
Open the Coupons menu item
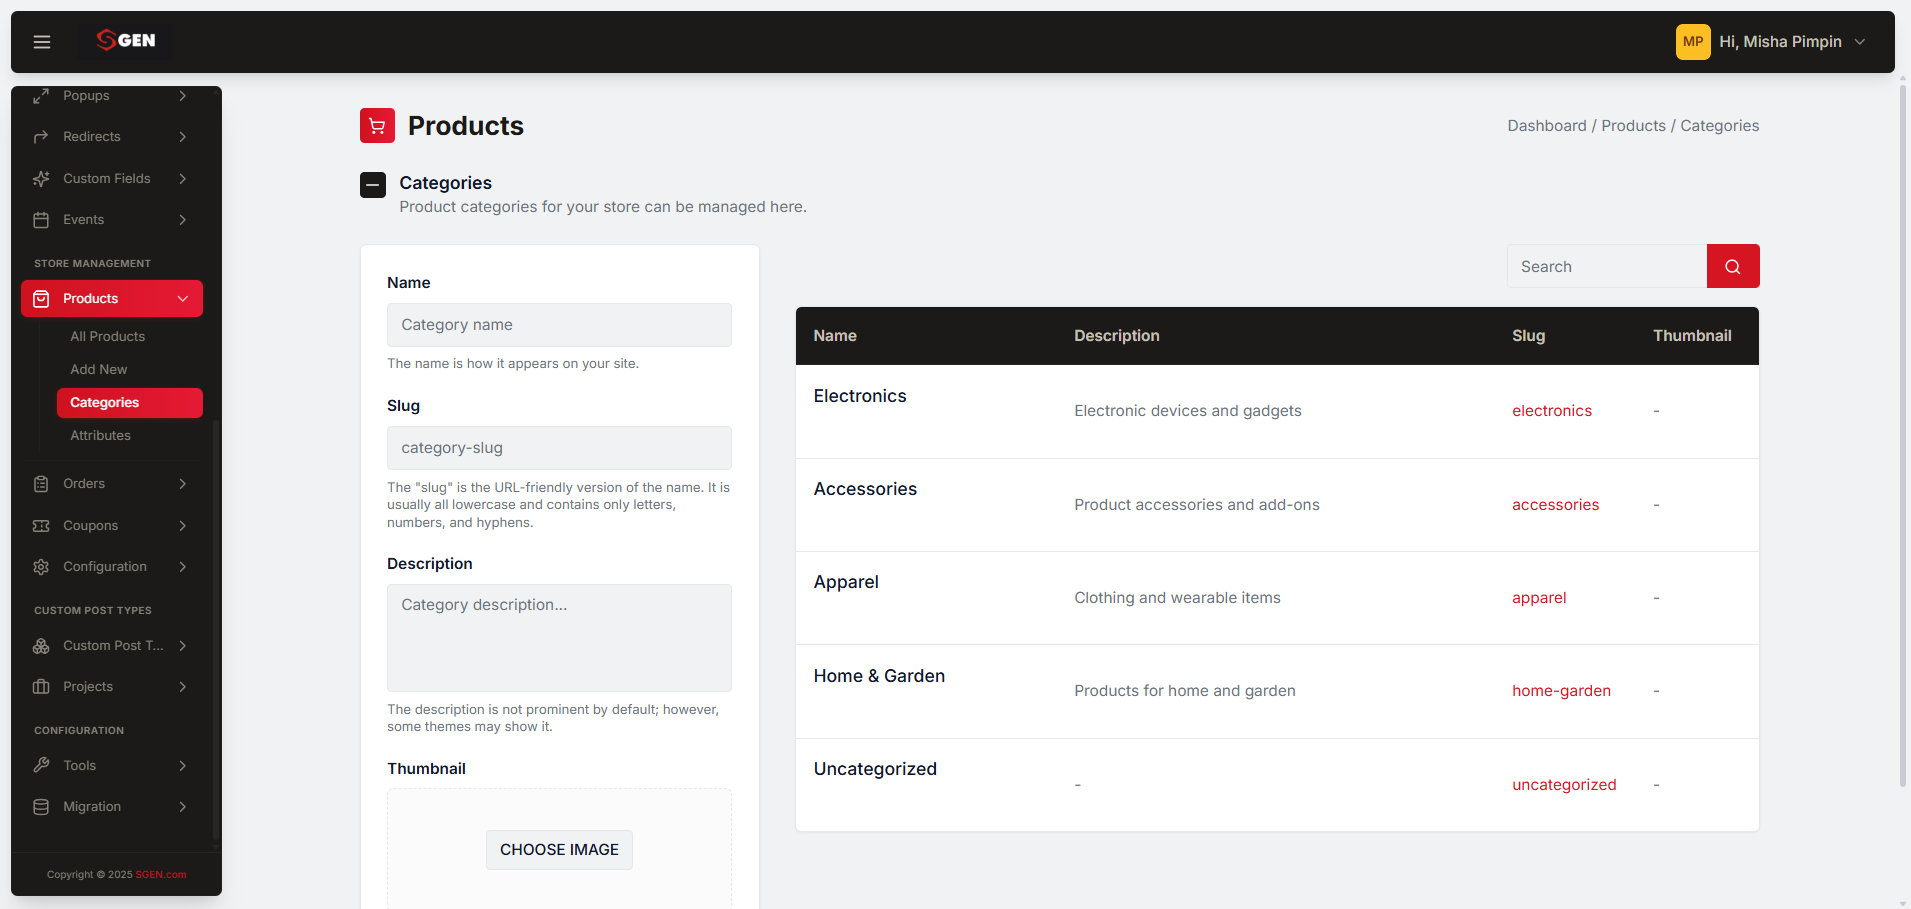pyautogui.click(x=112, y=526)
